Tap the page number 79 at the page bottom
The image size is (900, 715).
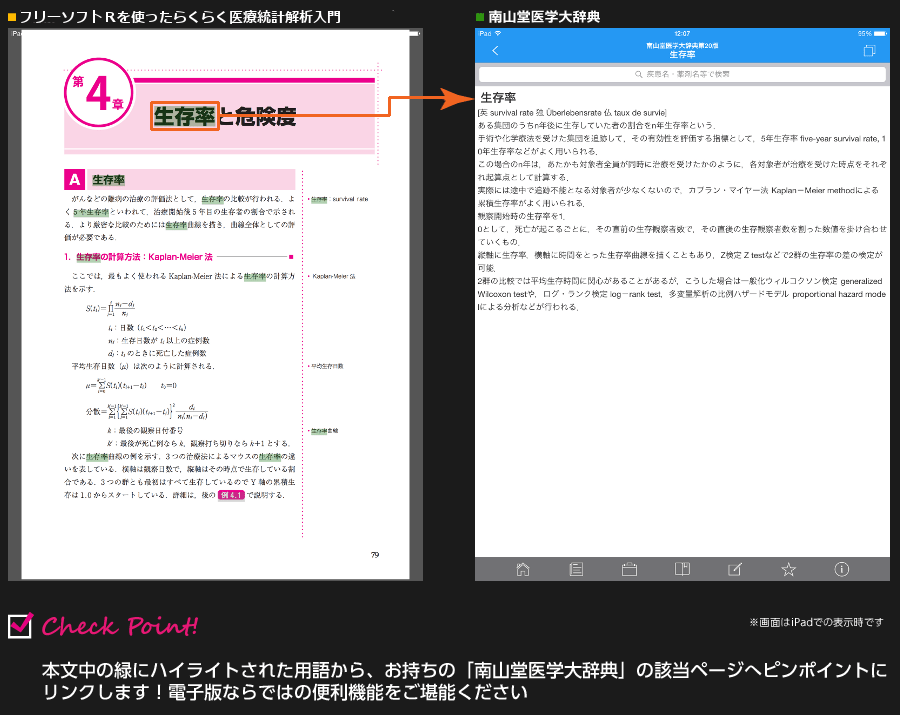tap(373, 554)
